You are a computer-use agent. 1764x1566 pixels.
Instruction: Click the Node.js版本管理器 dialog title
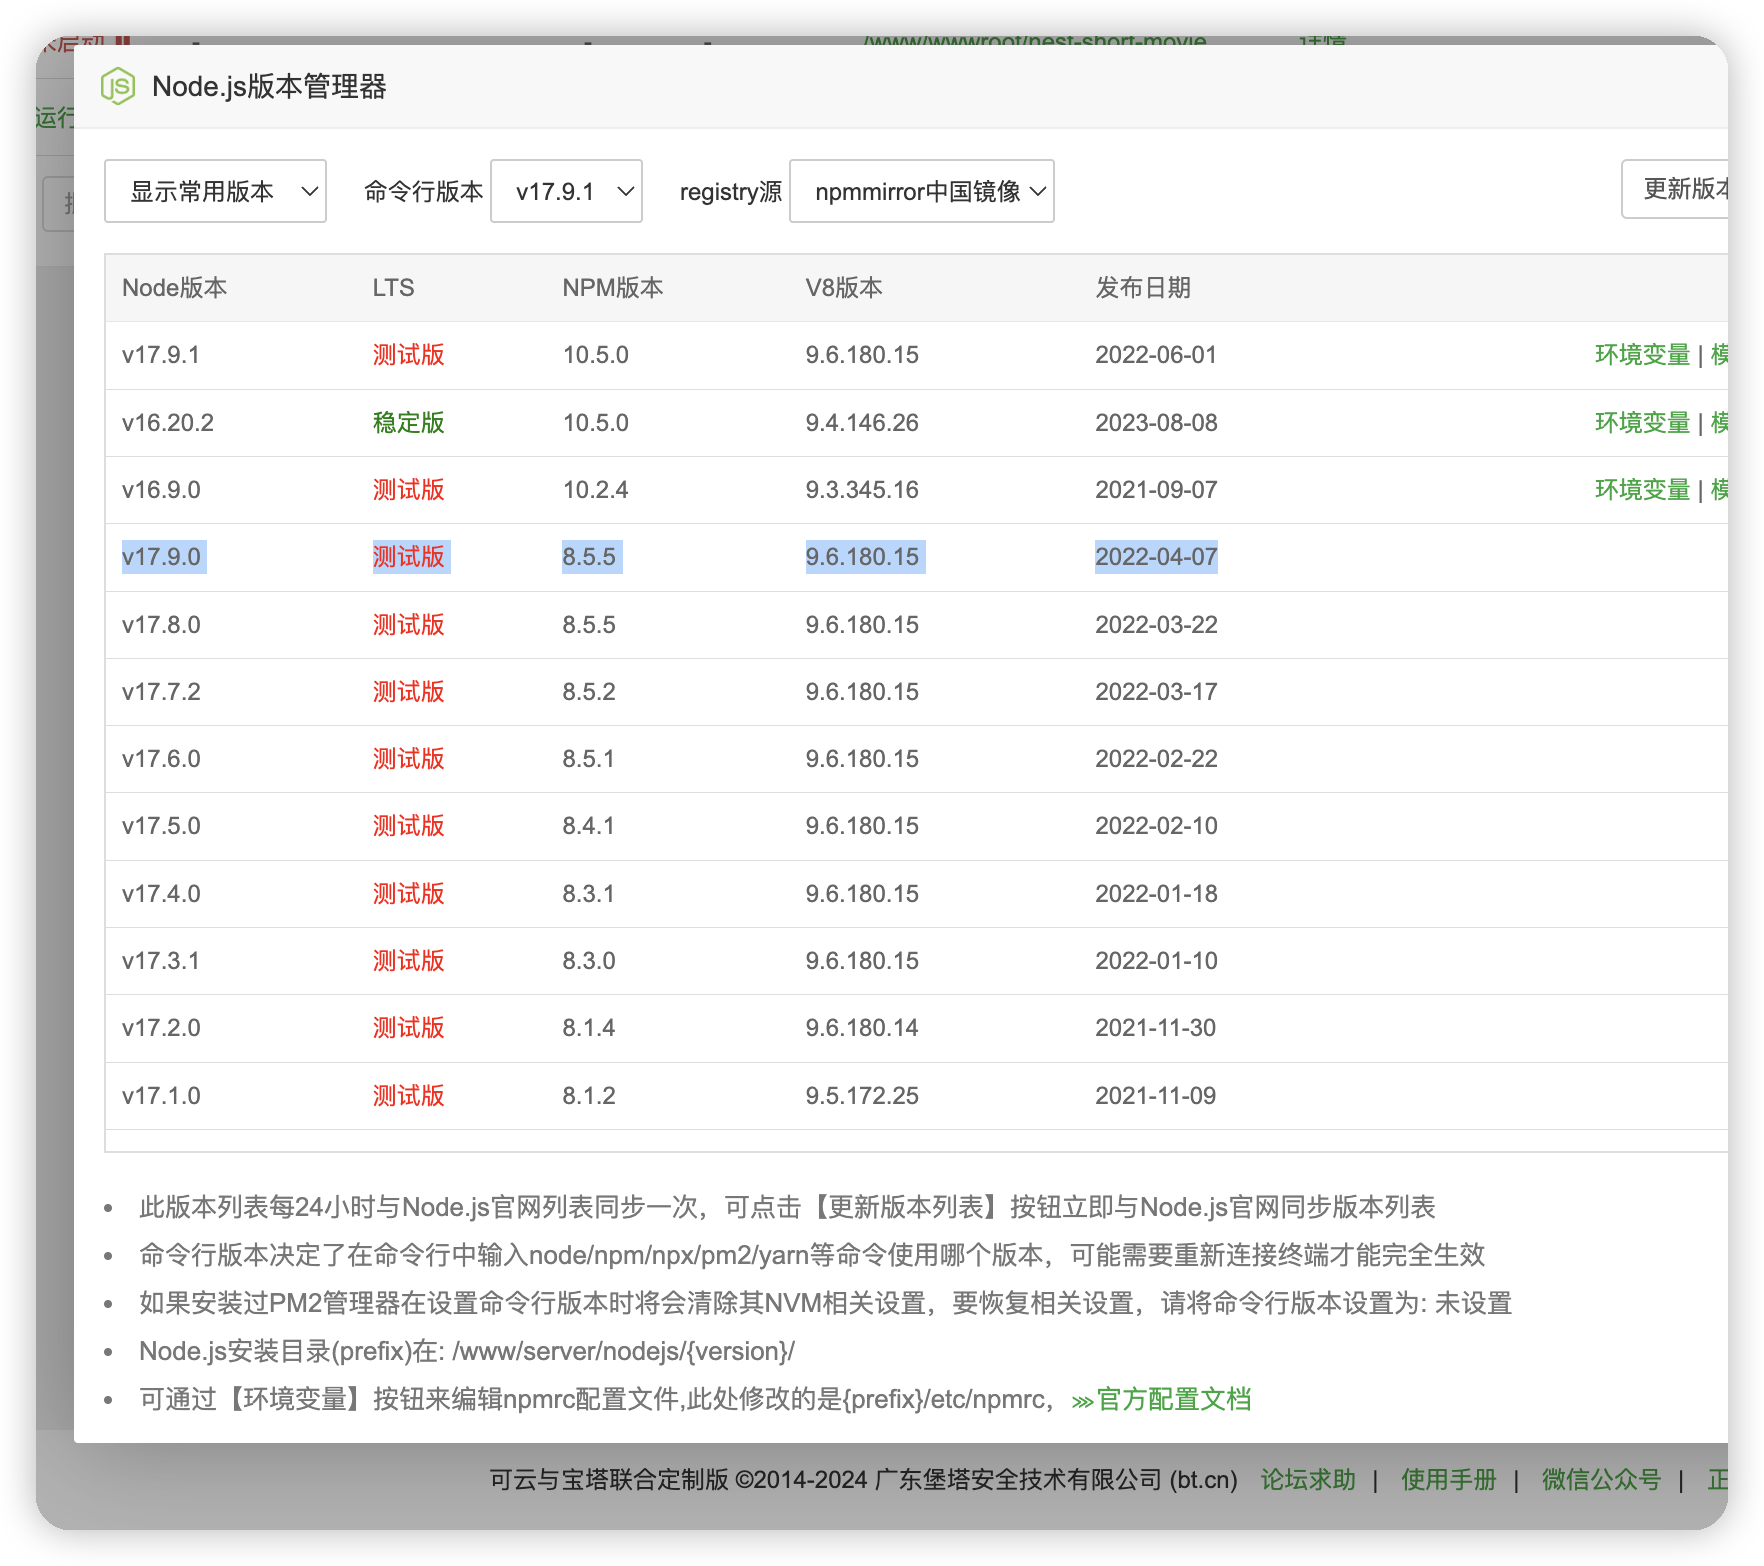(x=269, y=87)
